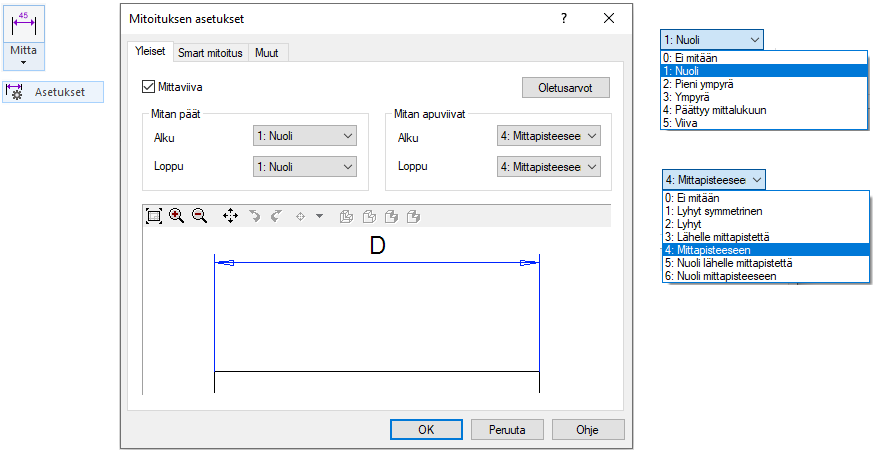This screenshot has height=456, width=876.
Task: Open the Mitan apuviivat Loppu dropdown
Action: 549,167
